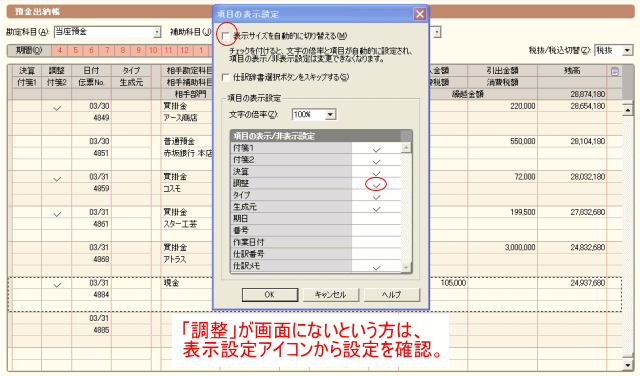Click 繰越金額 balance 28,874,180
Screen dimensions: 640x376
click(588, 94)
